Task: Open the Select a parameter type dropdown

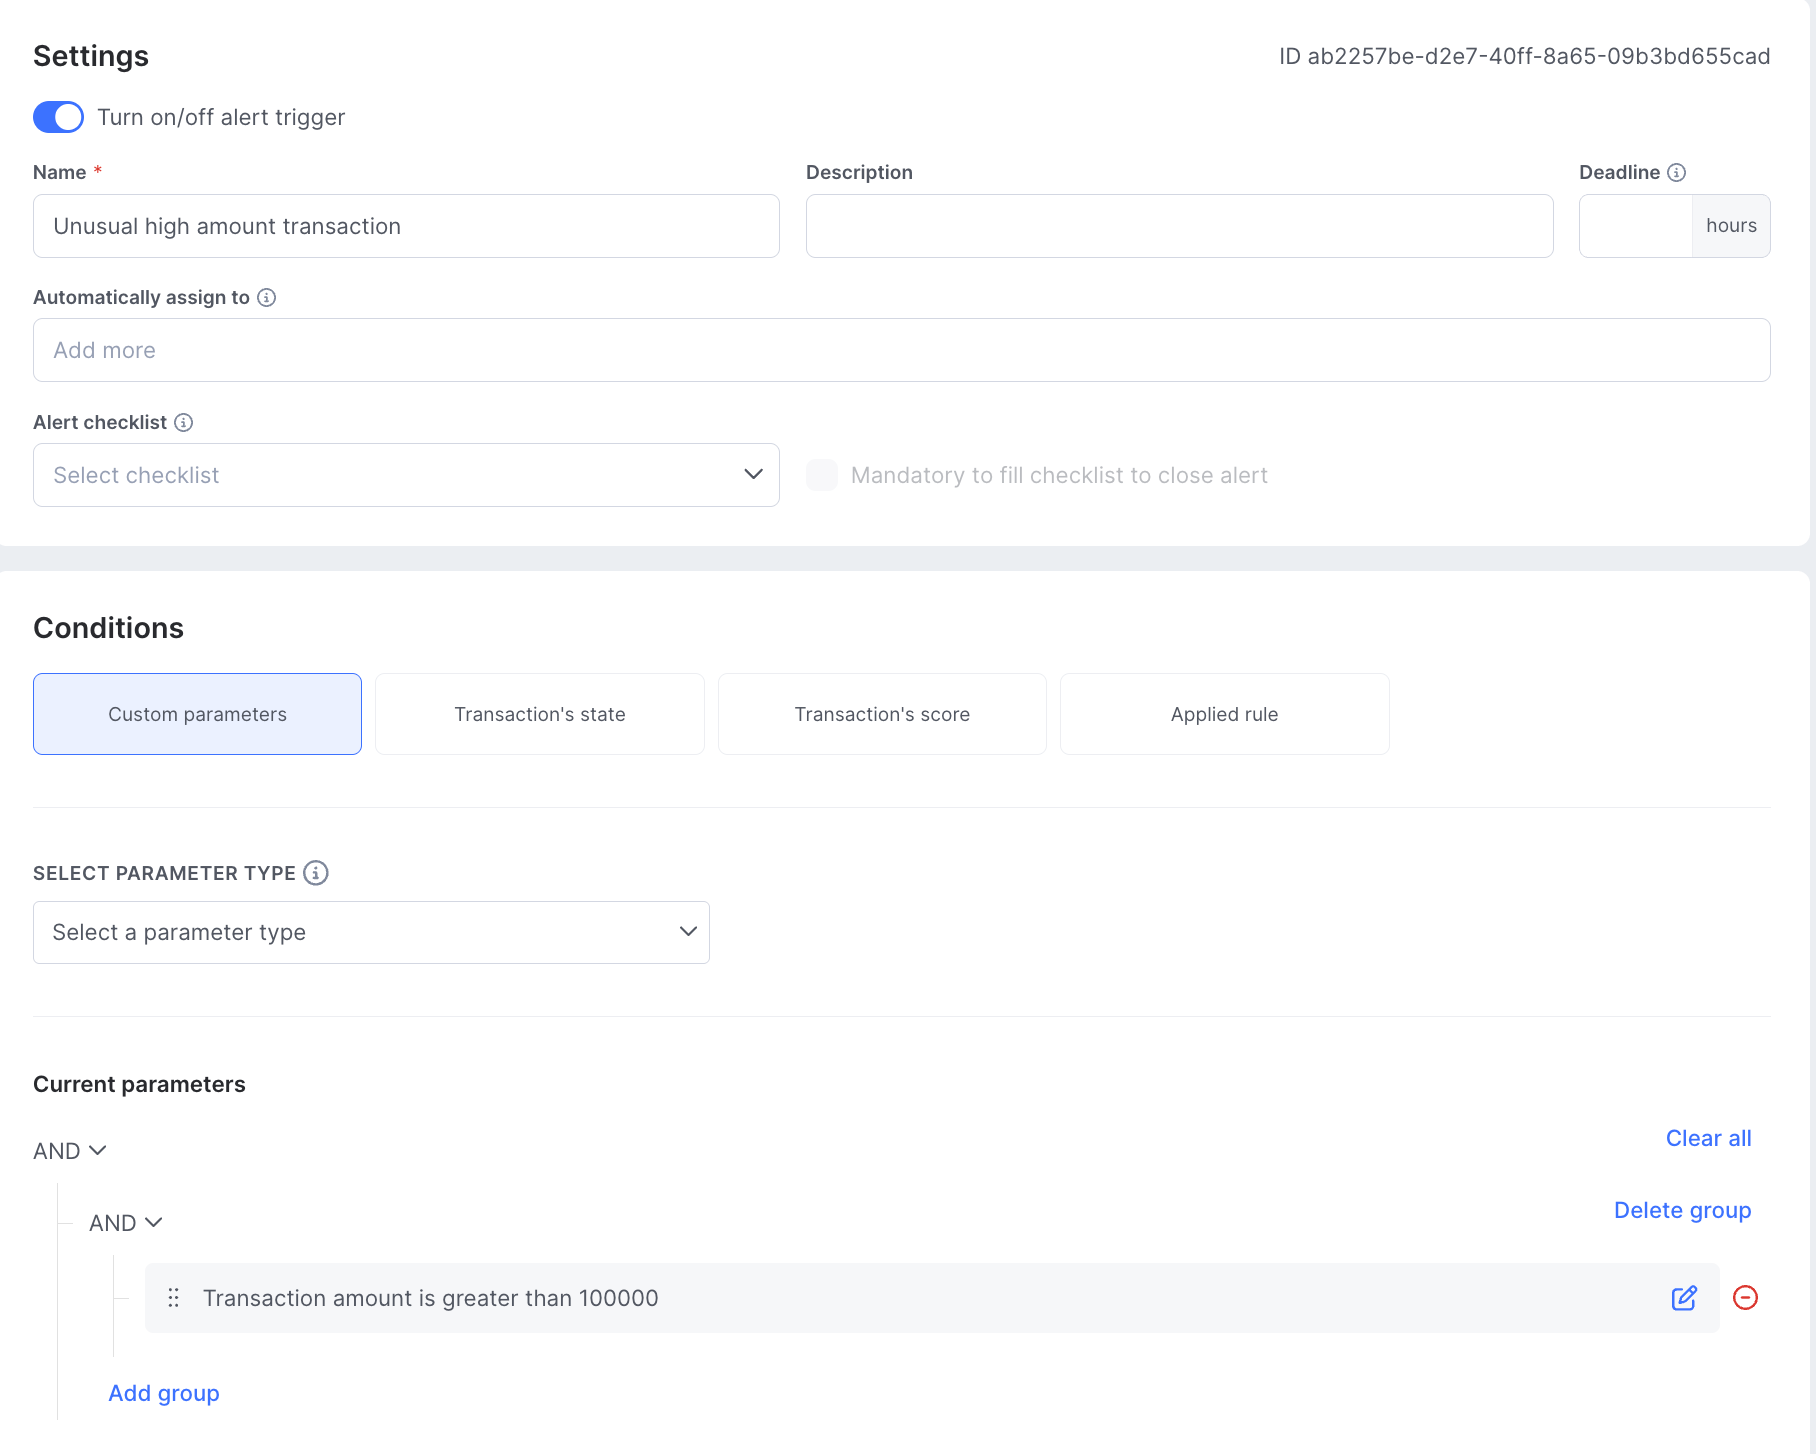Action: pos(371,932)
